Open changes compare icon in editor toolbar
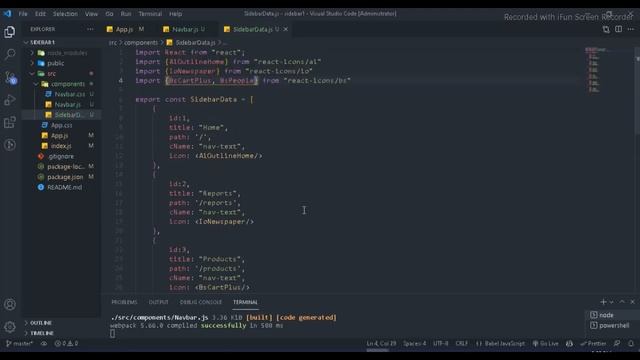Screen dimensions: 640x360 (x=606, y=29)
